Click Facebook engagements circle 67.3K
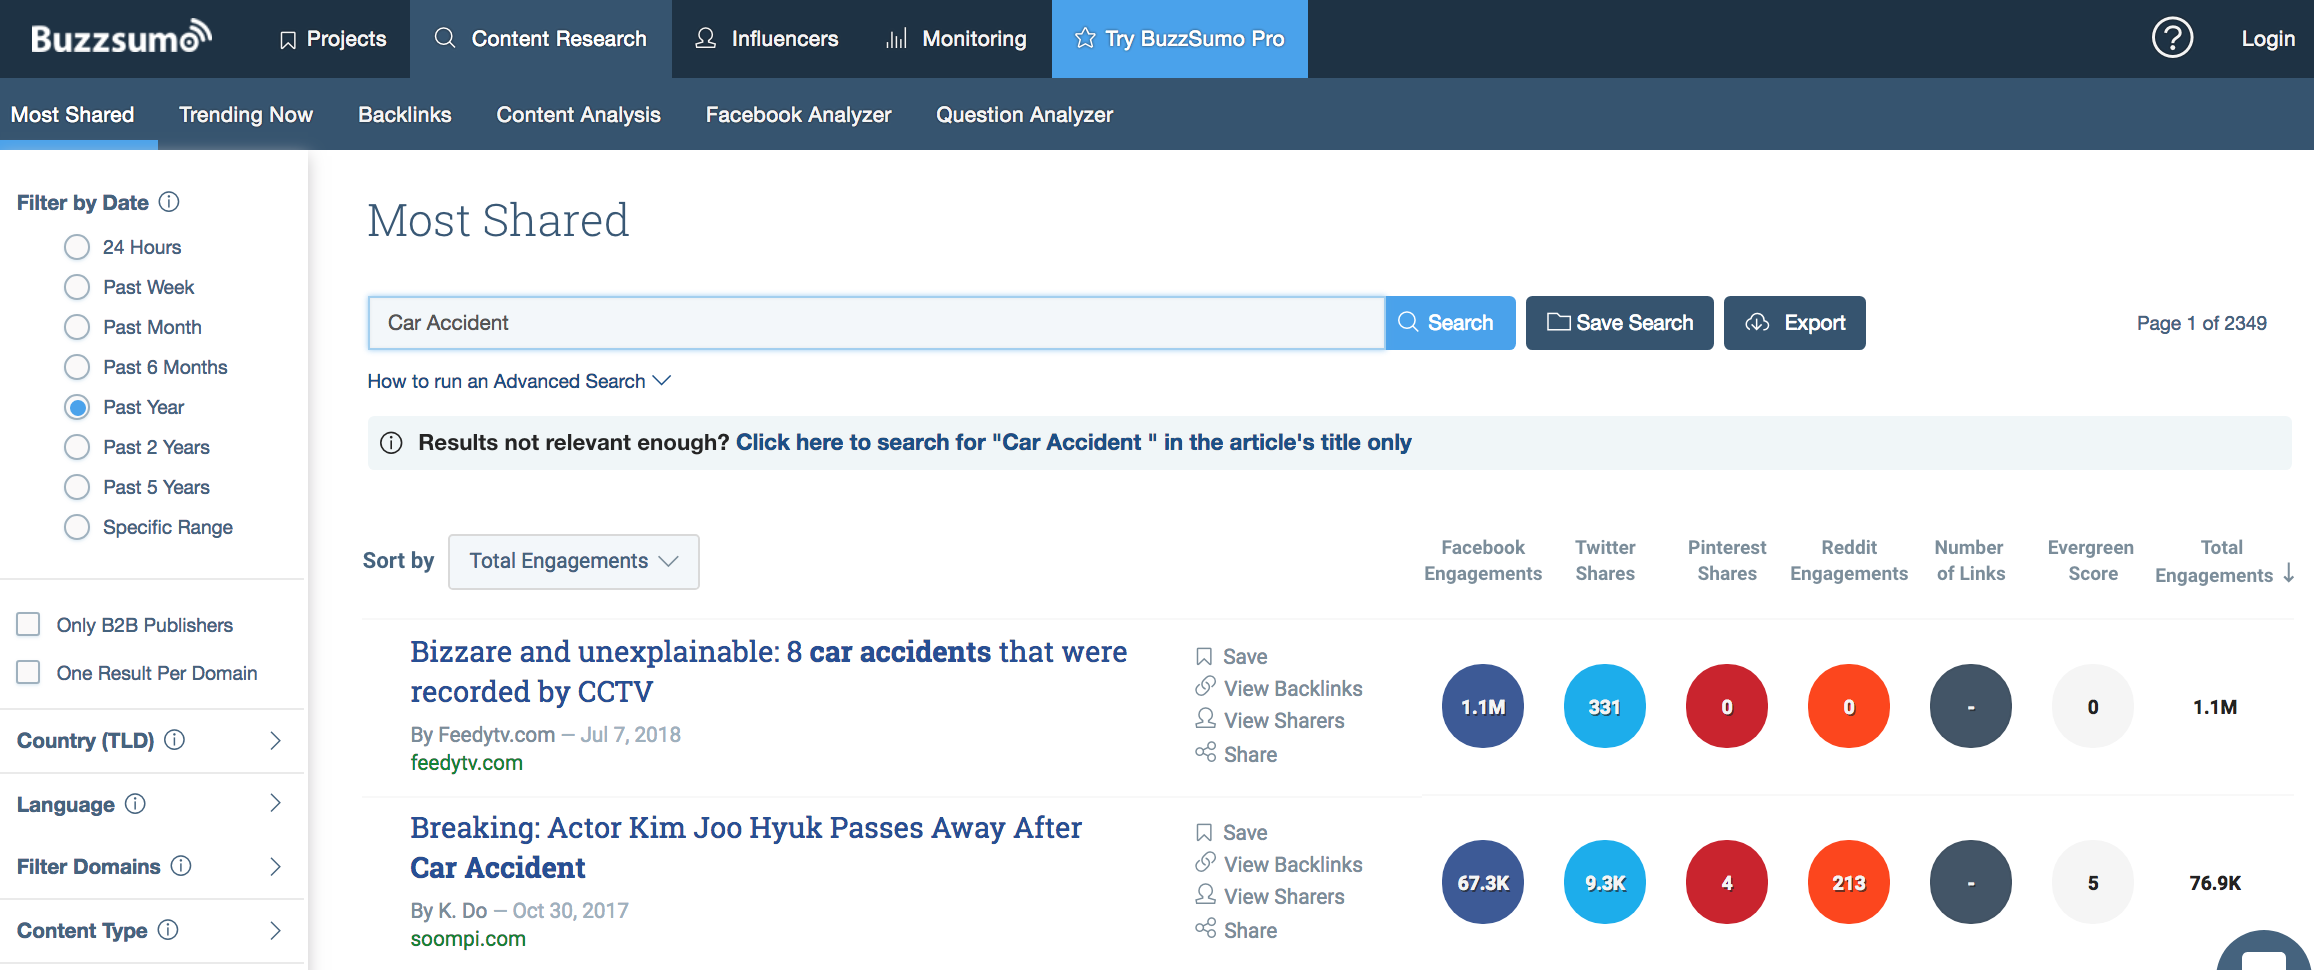Image resolution: width=2314 pixels, height=970 pixels. 1483,882
